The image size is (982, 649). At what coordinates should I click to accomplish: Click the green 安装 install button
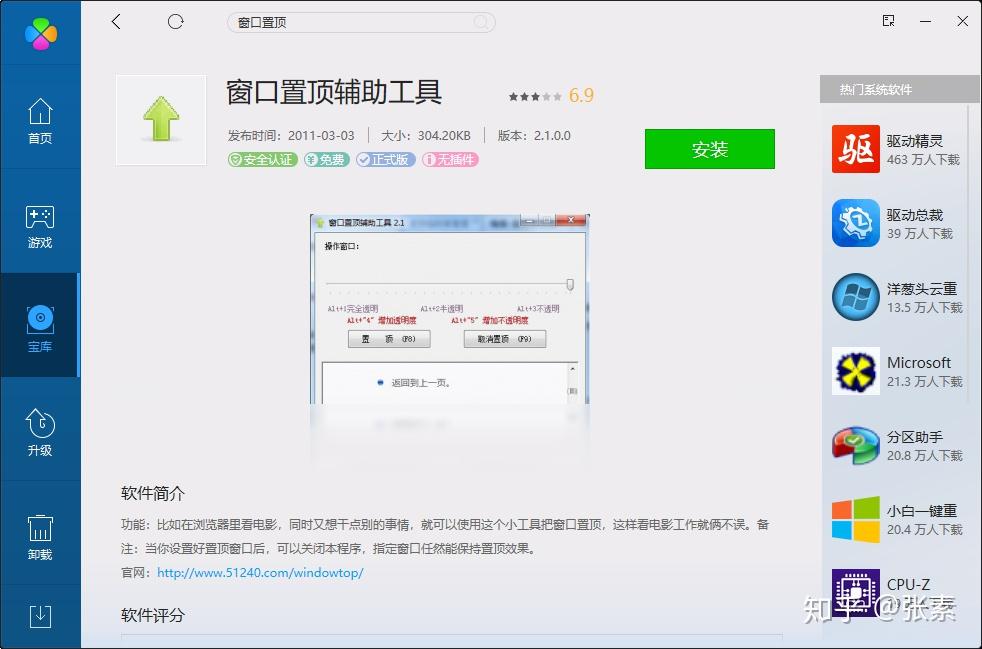[x=710, y=149]
